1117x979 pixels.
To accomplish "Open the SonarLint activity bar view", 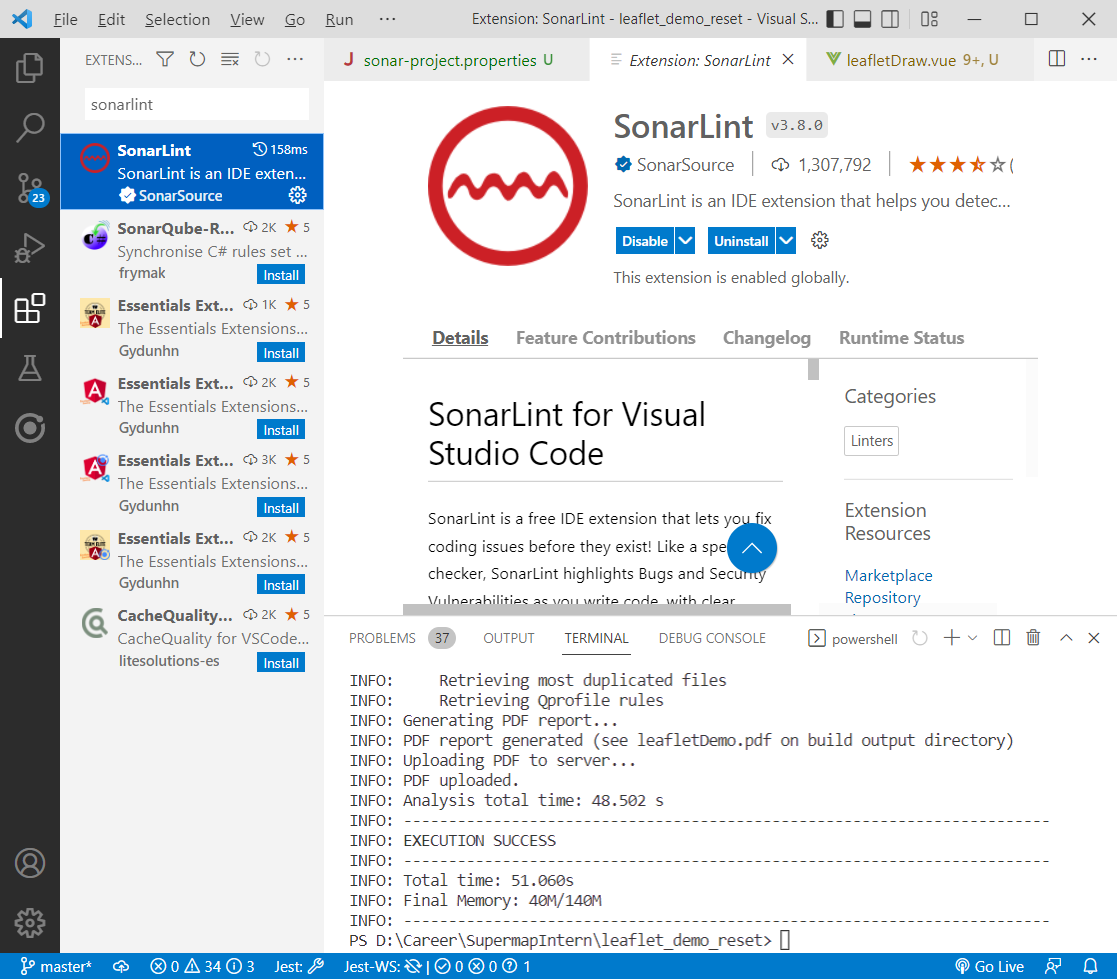I will click(30, 428).
